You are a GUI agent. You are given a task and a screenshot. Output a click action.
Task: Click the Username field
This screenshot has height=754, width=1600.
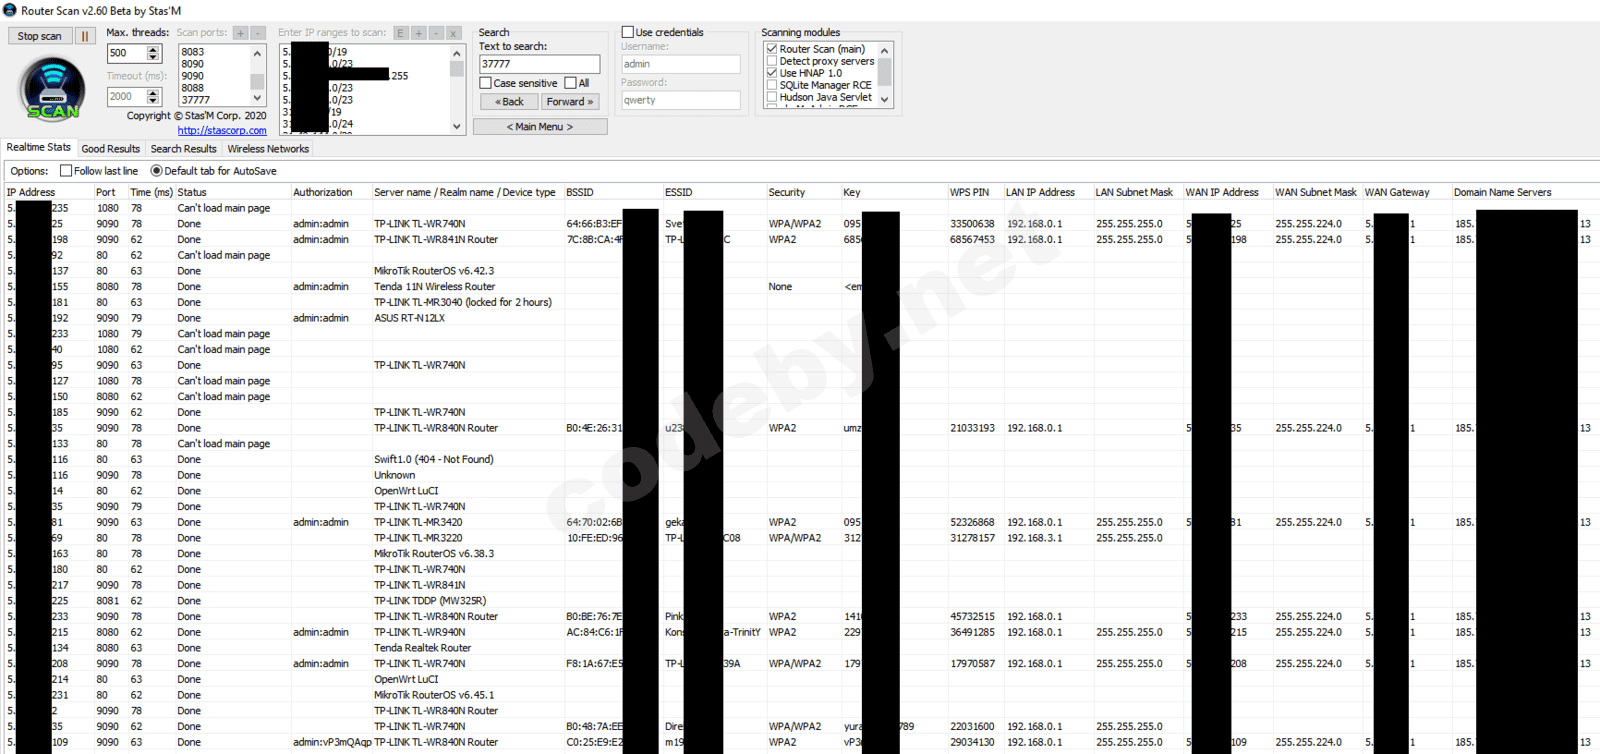tap(680, 64)
